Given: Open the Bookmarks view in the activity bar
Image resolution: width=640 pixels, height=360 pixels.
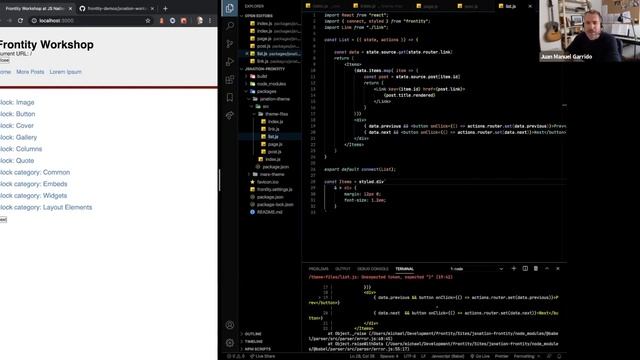Looking at the screenshot, I should click(230, 97).
